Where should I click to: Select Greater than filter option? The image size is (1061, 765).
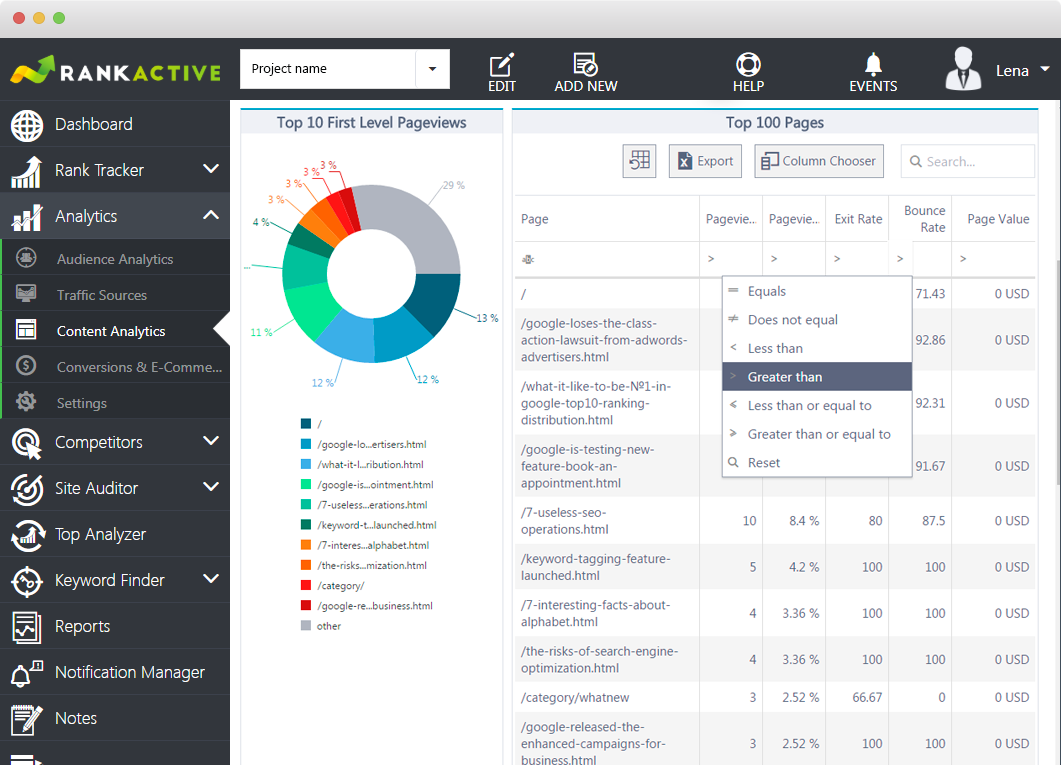coord(817,377)
